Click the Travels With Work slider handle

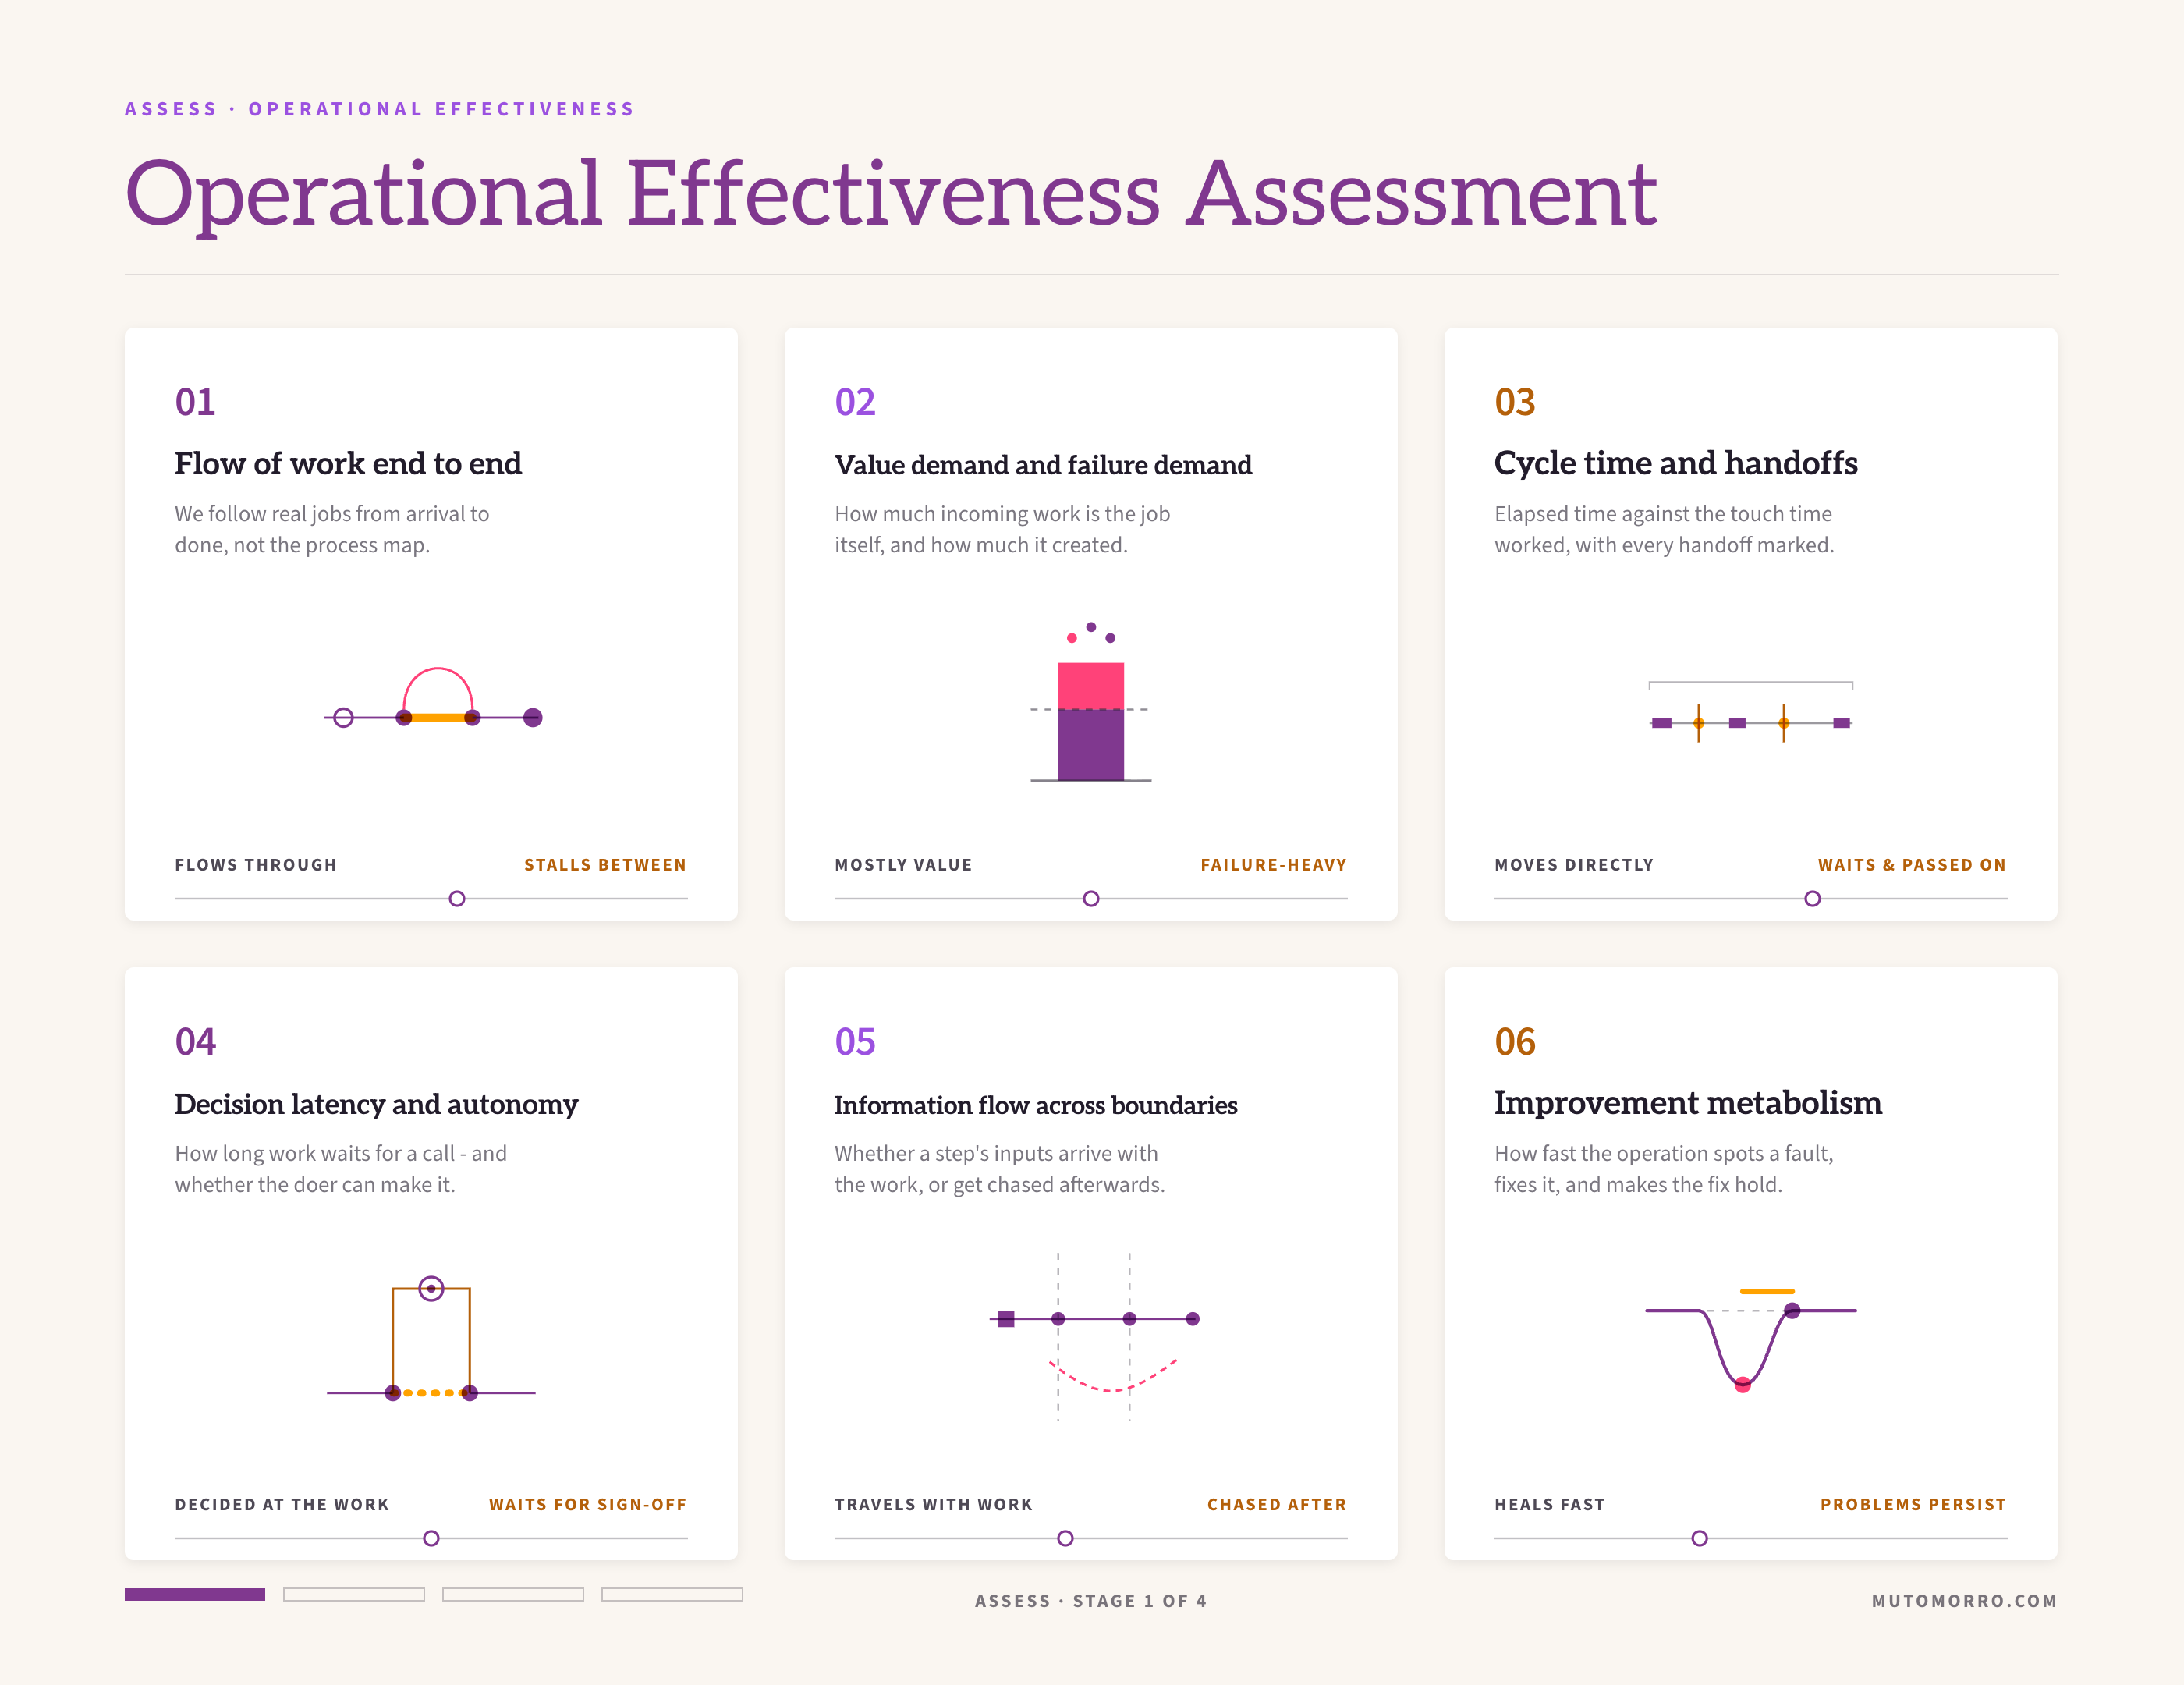point(1065,1538)
